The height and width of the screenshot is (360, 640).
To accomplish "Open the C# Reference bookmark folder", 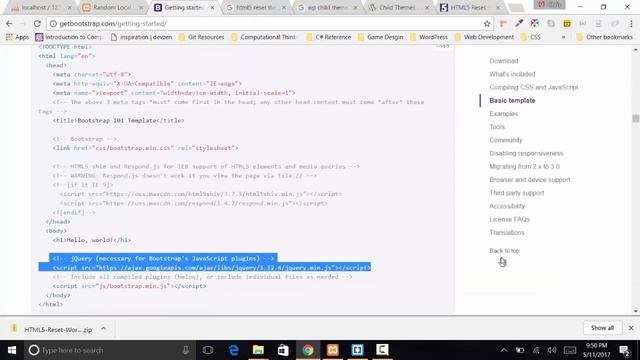I will point(329,37).
